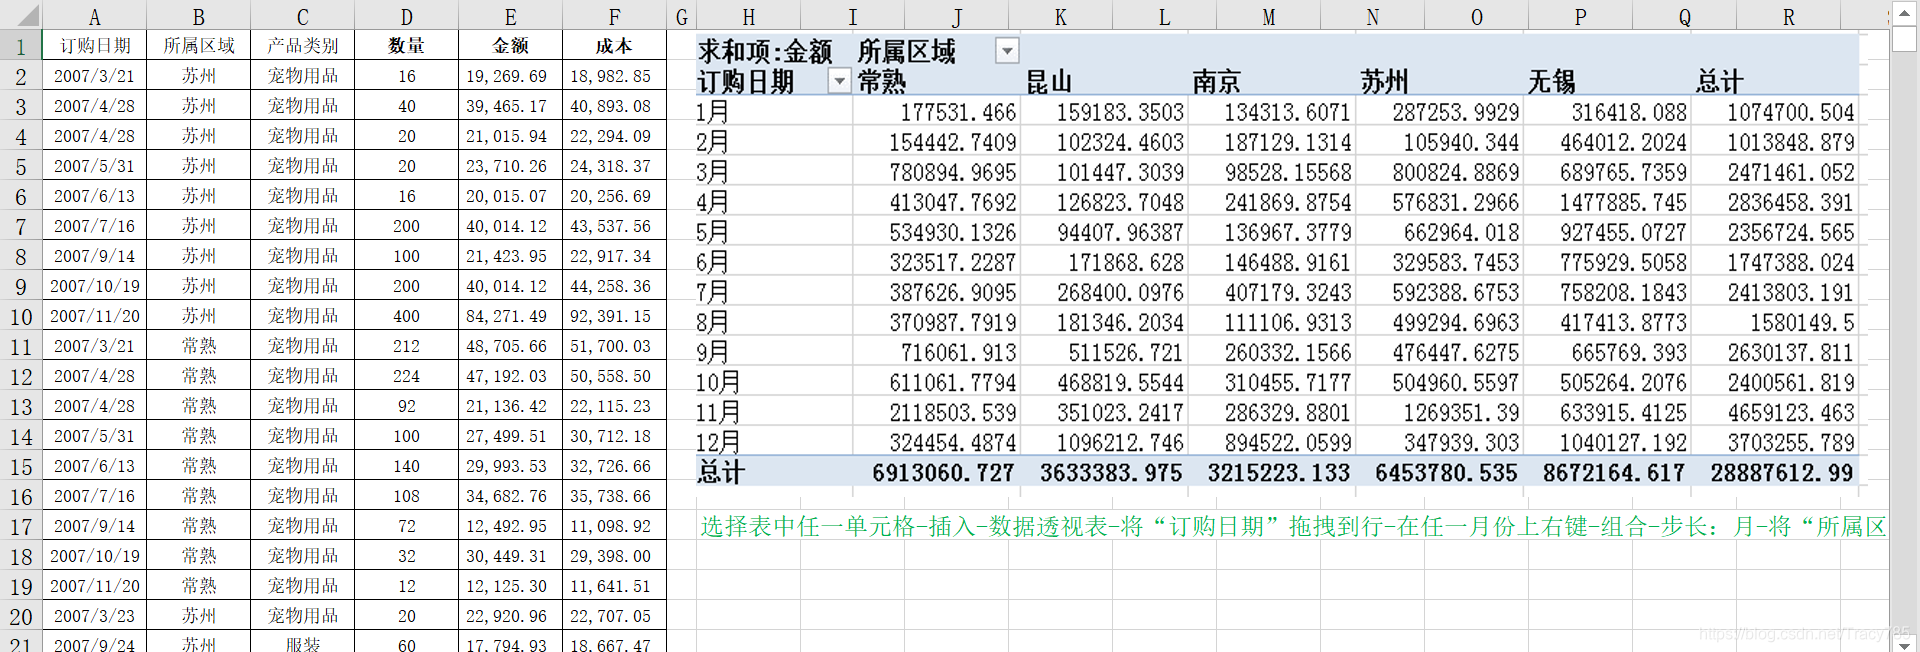Image resolution: width=1920 pixels, height=652 pixels.
Task: Click the 所属区域 header cell in B1
Action: (x=198, y=46)
